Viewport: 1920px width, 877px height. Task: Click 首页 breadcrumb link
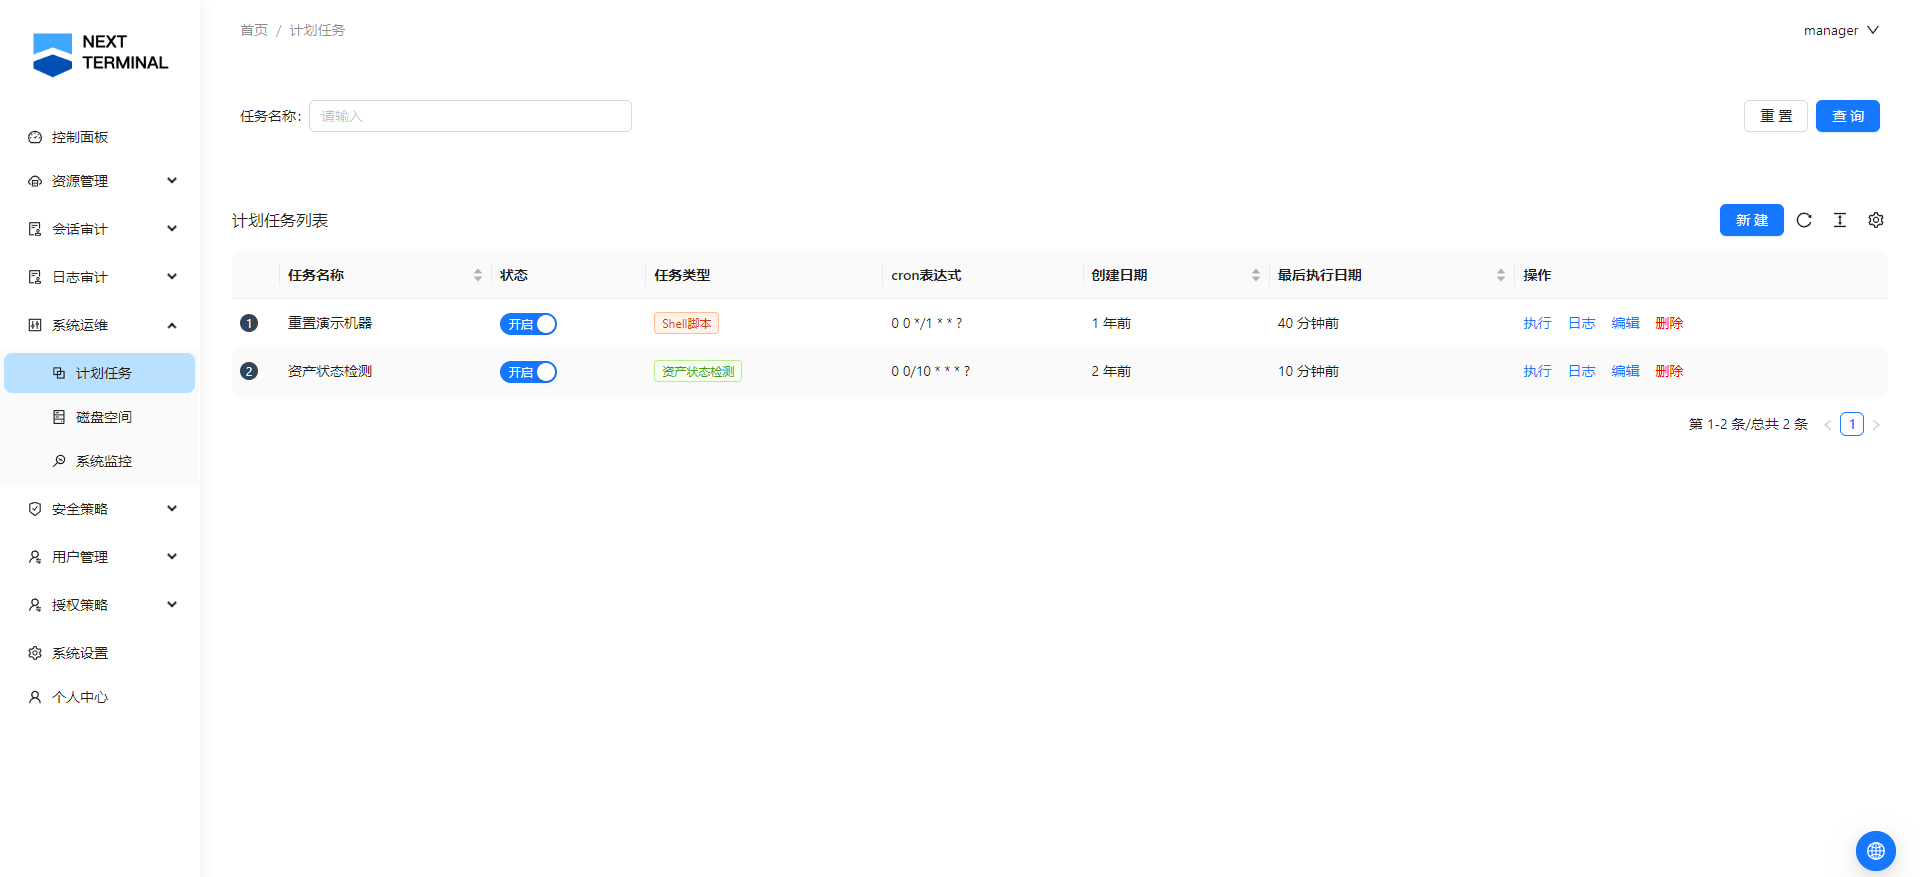pos(254,30)
